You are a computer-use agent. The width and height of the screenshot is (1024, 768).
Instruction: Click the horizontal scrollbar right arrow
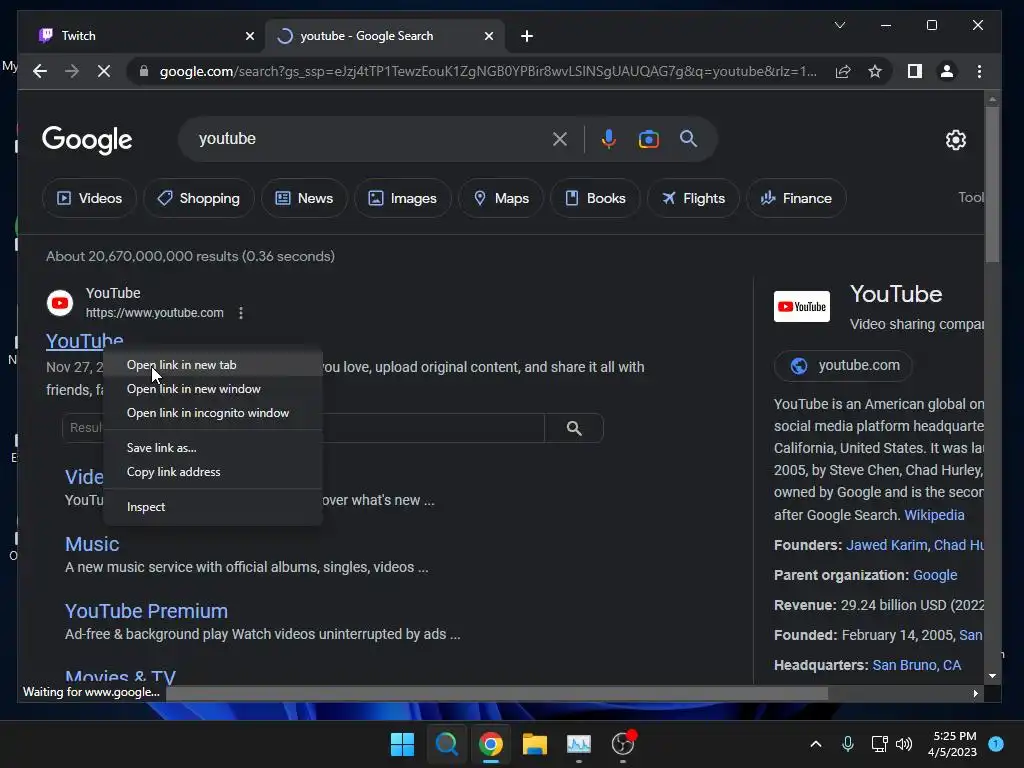pos(976,694)
